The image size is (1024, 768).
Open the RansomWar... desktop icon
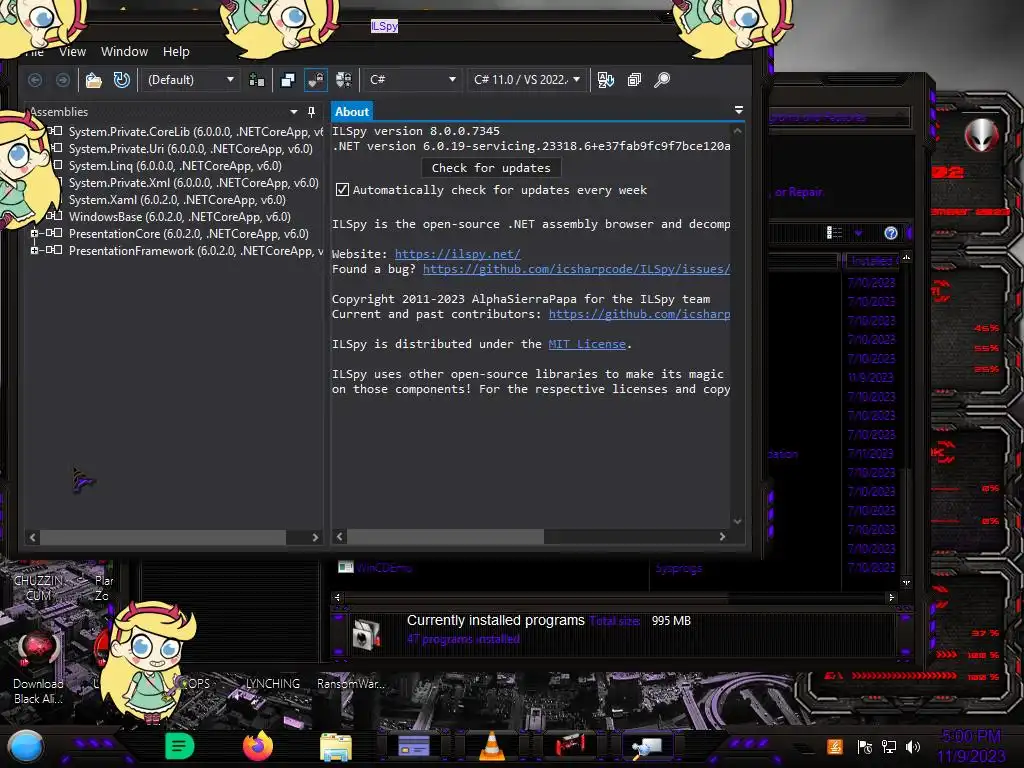tap(351, 683)
